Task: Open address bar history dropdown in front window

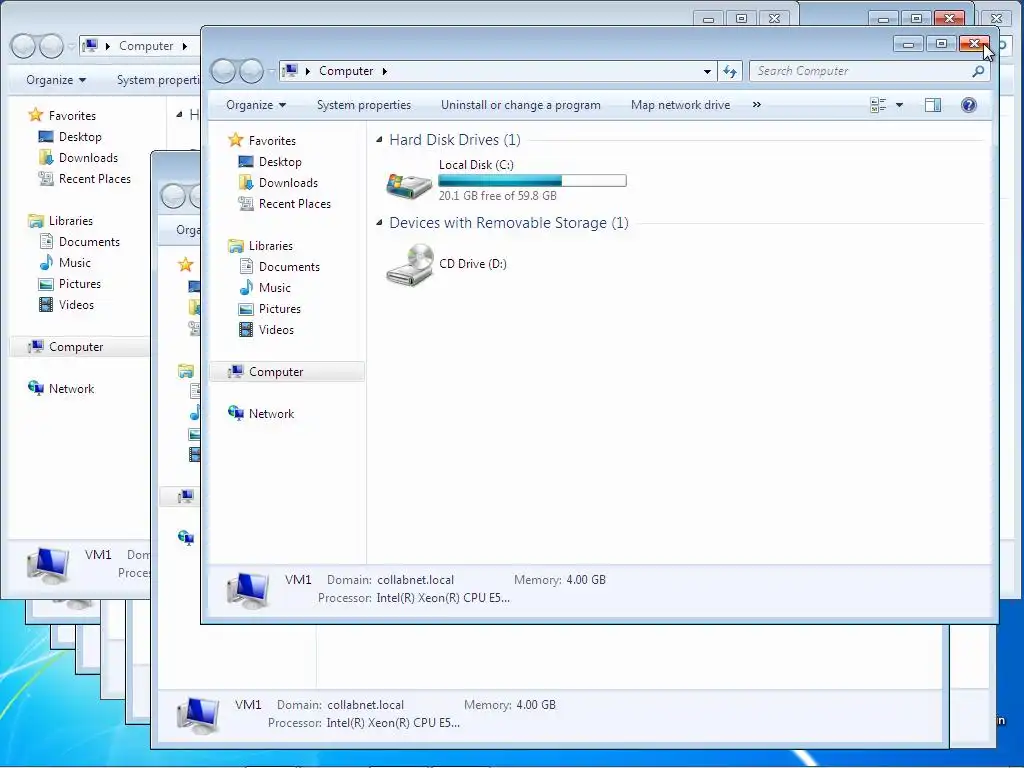Action: (707, 71)
